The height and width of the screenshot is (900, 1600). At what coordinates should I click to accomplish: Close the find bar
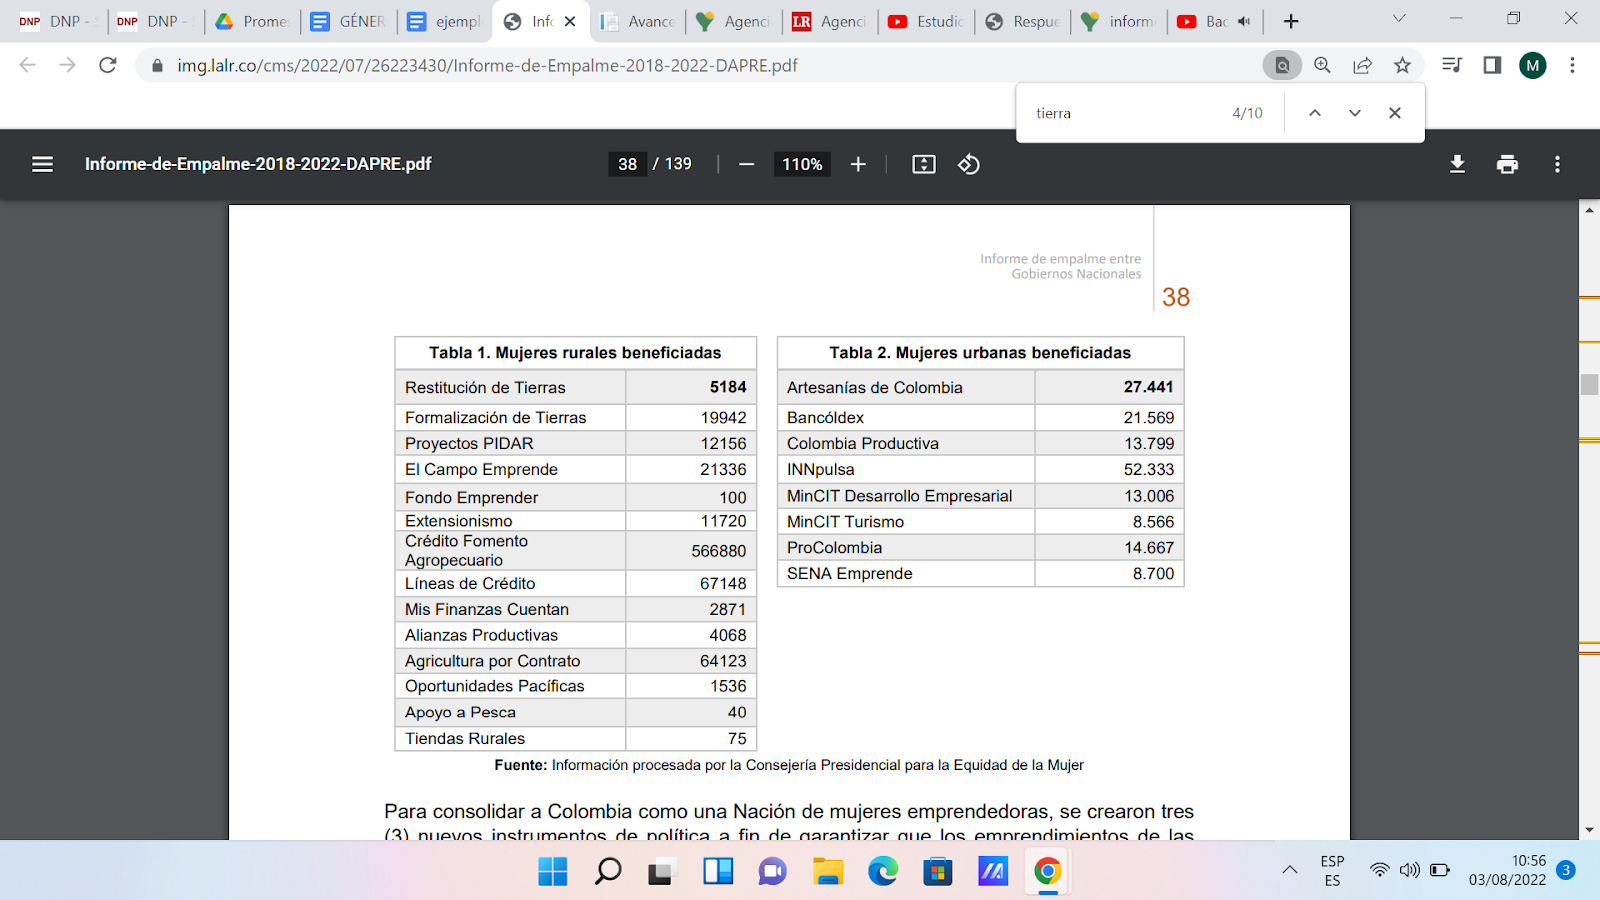coord(1395,113)
